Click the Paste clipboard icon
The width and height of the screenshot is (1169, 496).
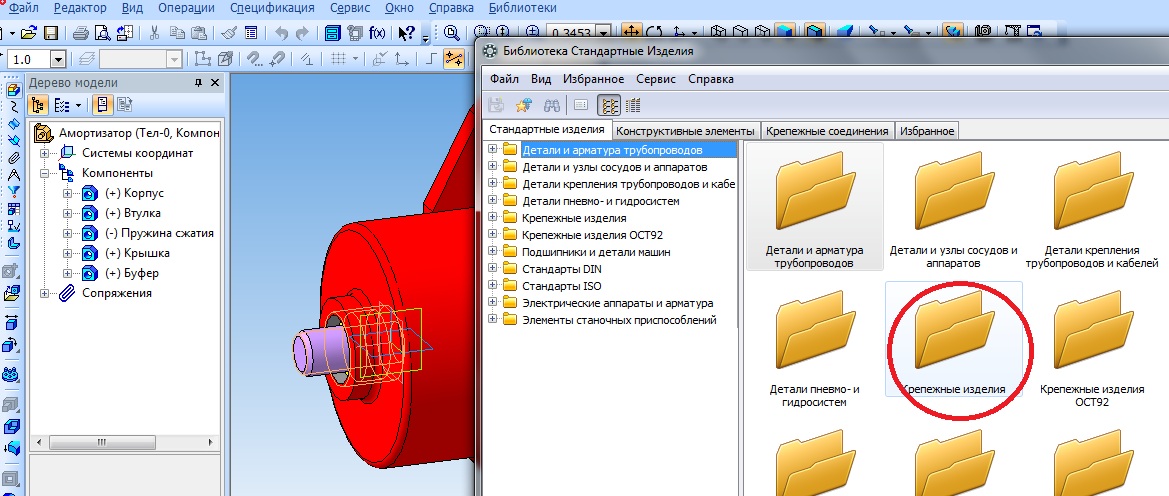pyautogui.click(x=198, y=33)
